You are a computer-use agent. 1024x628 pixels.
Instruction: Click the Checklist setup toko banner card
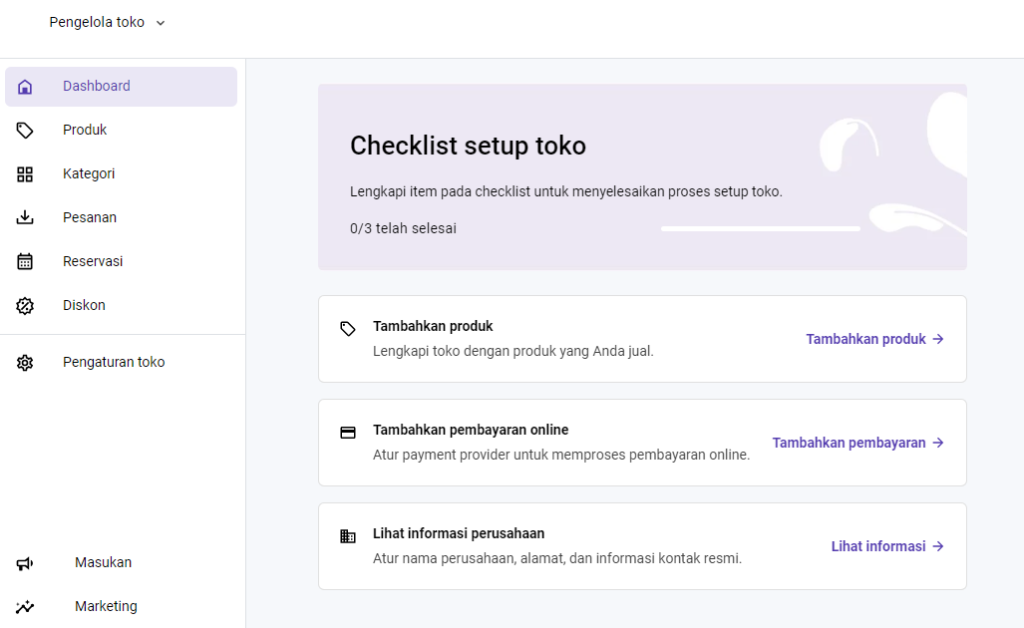click(x=642, y=177)
